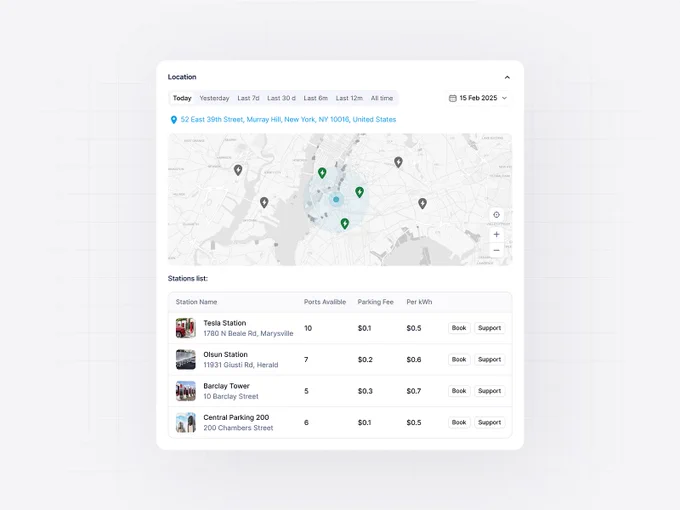Select the gray charging pin near the river
The image size is (680, 510).
point(264,203)
